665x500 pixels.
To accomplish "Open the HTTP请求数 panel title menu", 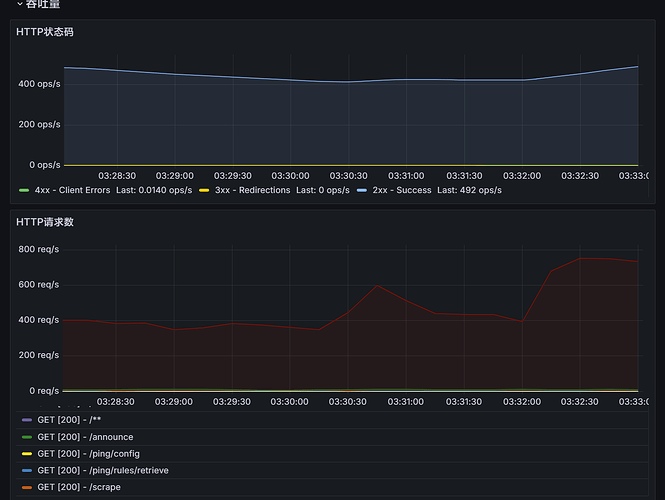I will [x=44, y=222].
